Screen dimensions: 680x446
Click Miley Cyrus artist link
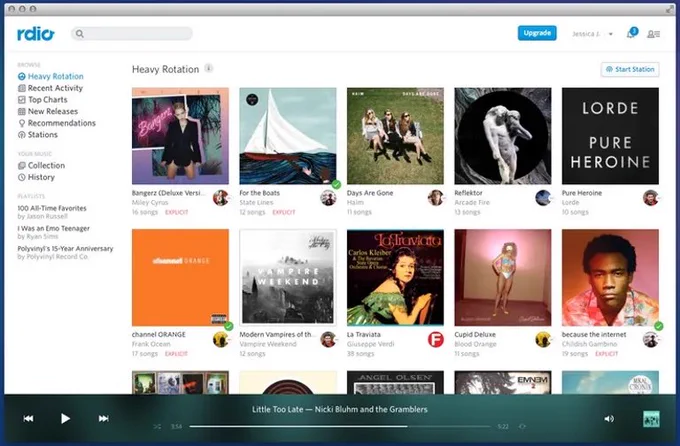[x=150, y=203]
